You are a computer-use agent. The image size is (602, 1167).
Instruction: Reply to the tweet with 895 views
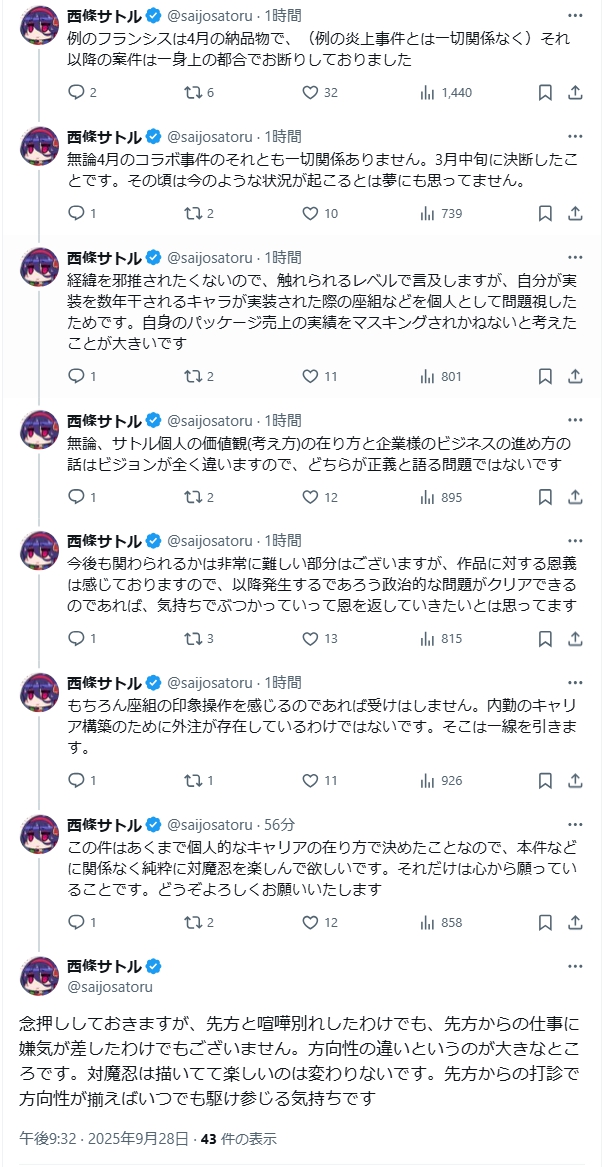(76, 497)
